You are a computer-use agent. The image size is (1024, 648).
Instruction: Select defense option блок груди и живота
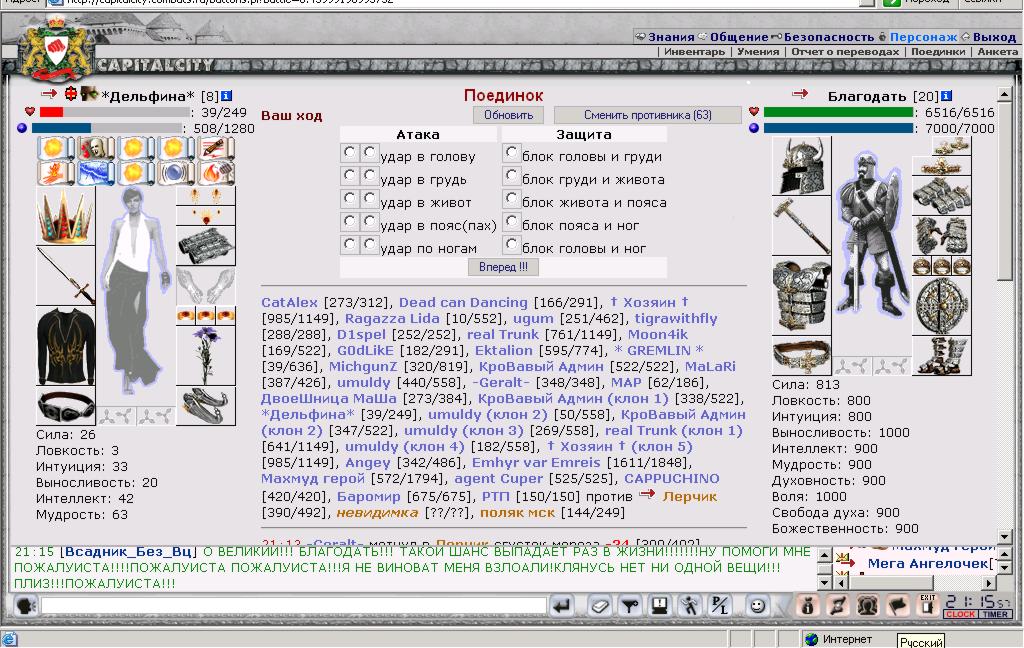(x=511, y=175)
